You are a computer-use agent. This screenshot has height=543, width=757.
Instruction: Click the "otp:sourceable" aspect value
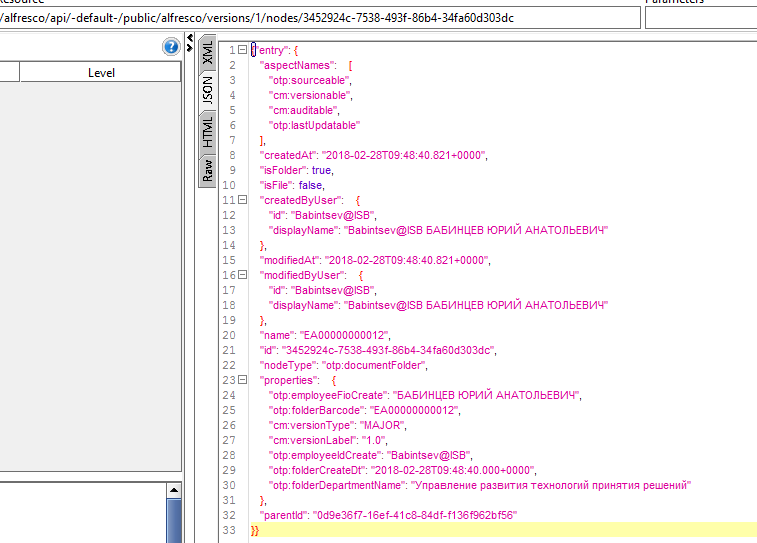[x=309, y=80]
